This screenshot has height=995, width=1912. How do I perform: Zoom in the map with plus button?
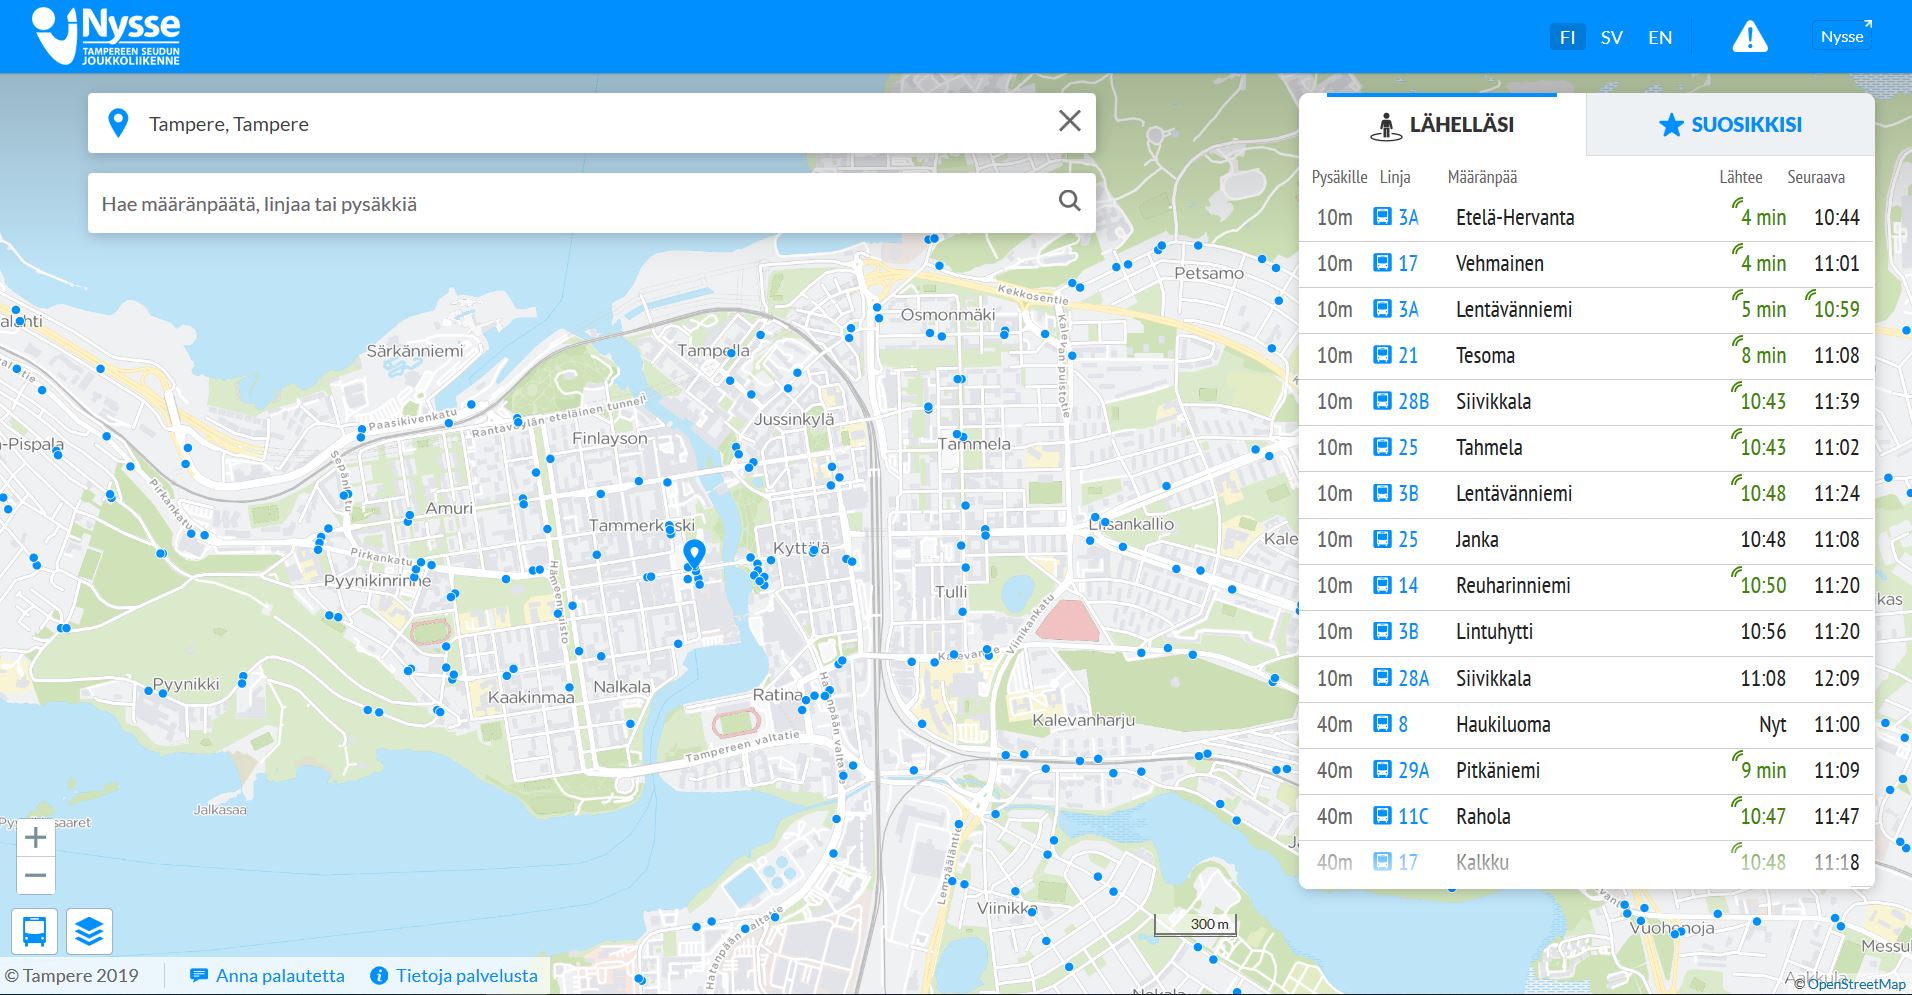click(35, 837)
